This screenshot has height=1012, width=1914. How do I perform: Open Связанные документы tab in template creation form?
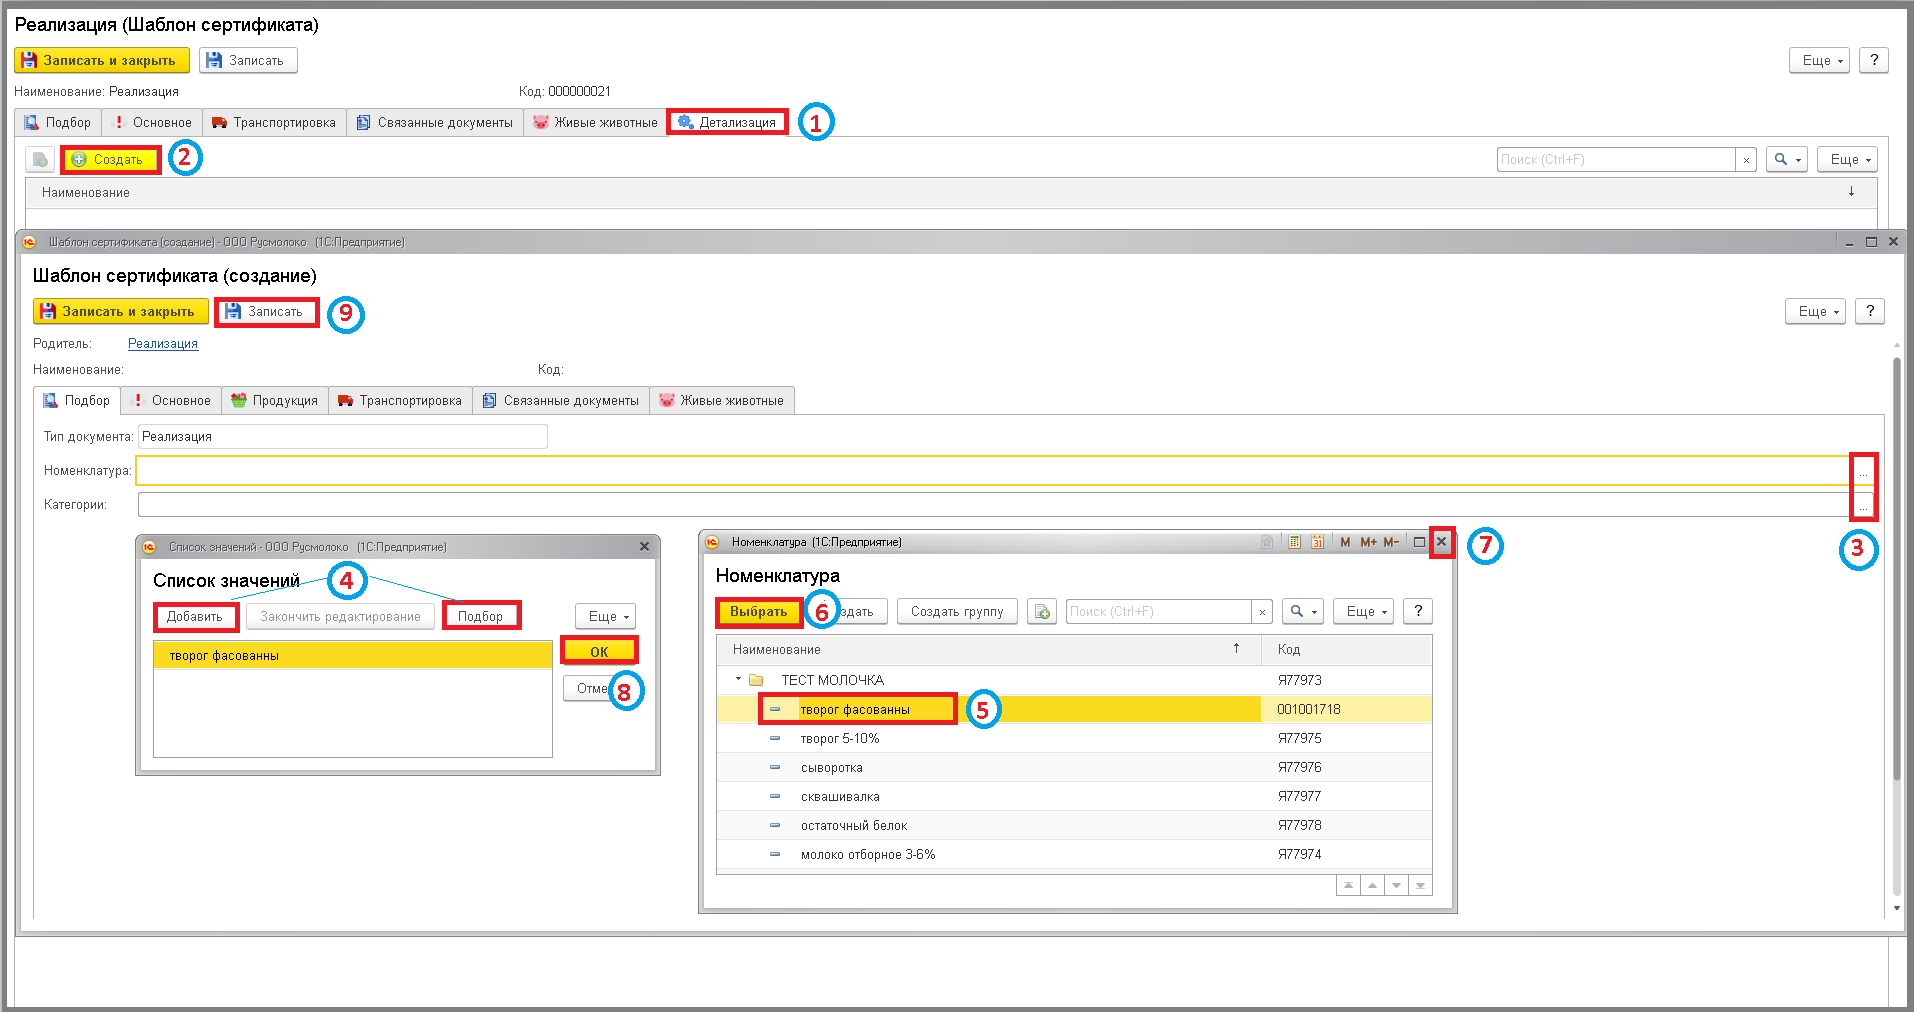(x=561, y=400)
